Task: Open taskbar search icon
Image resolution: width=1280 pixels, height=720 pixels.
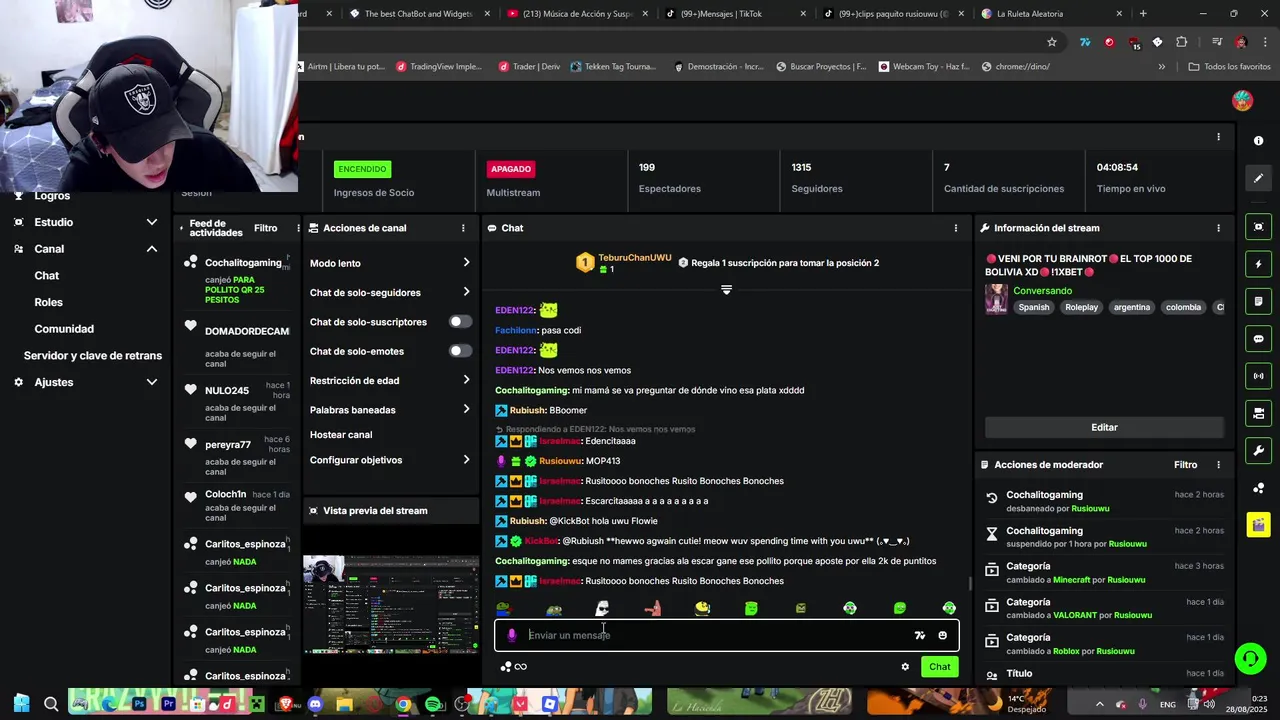Action: pyautogui.click(x=51, y=704)
